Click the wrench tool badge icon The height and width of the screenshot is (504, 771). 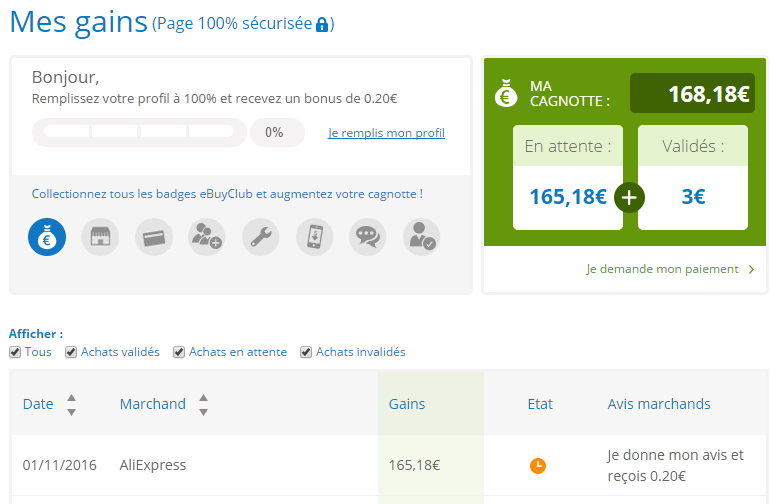click(261, 237)
